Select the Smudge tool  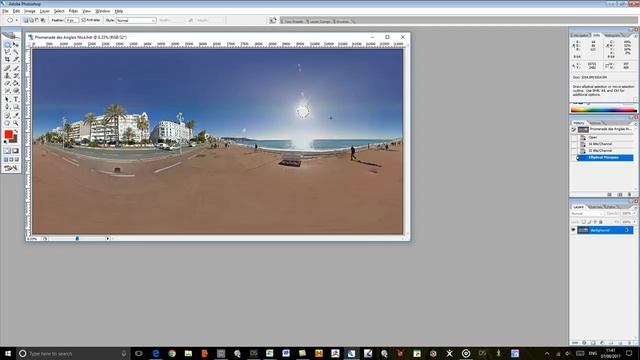click(x=7, y=91)
